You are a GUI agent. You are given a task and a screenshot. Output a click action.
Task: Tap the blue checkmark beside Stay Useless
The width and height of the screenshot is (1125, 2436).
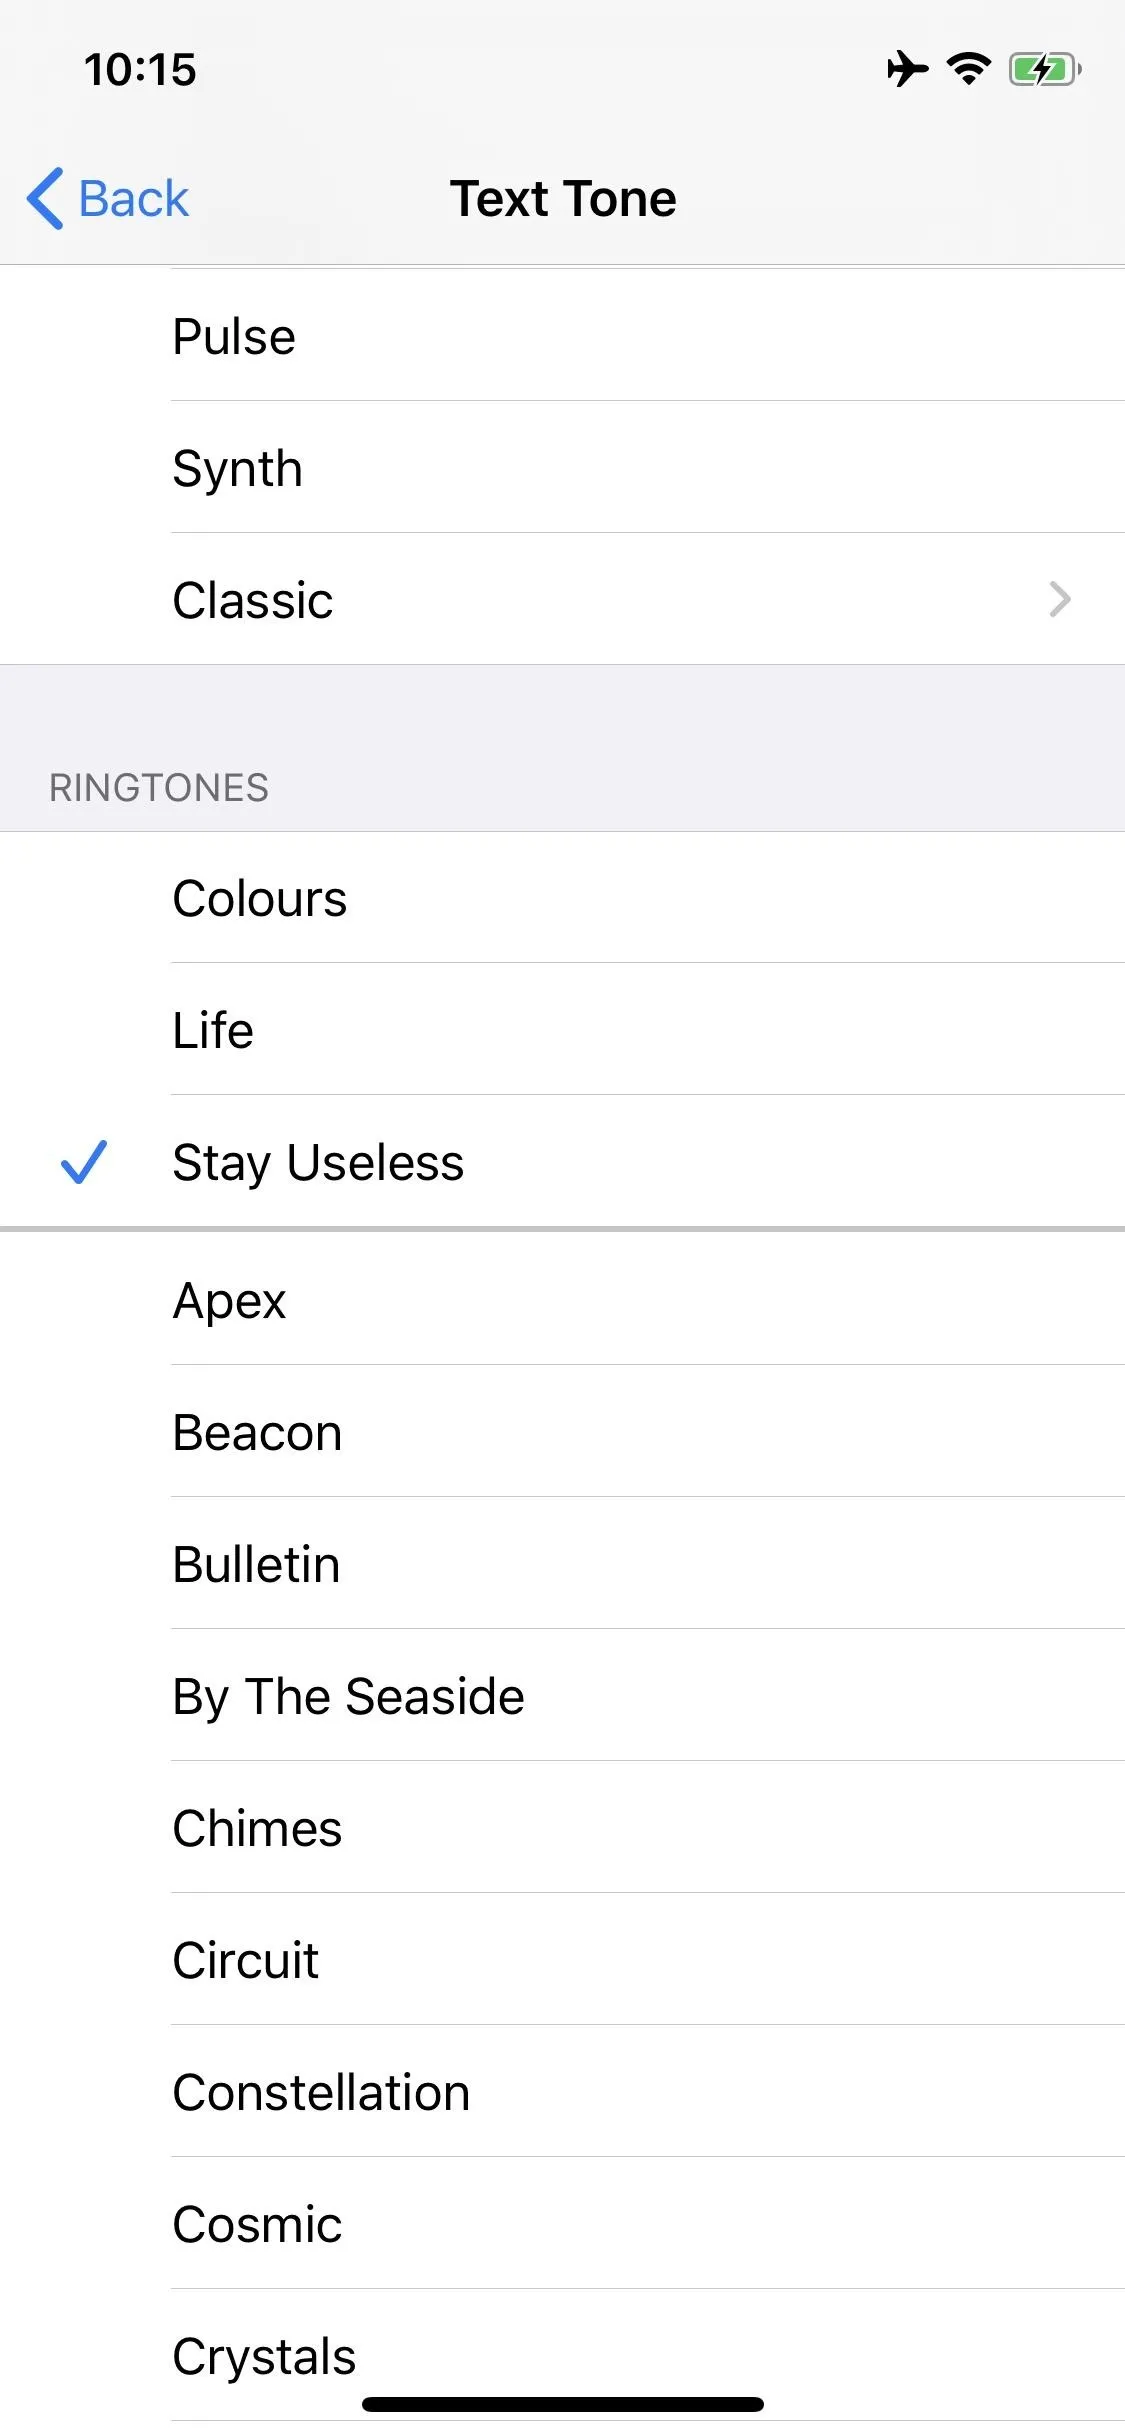coord(83,1162)
